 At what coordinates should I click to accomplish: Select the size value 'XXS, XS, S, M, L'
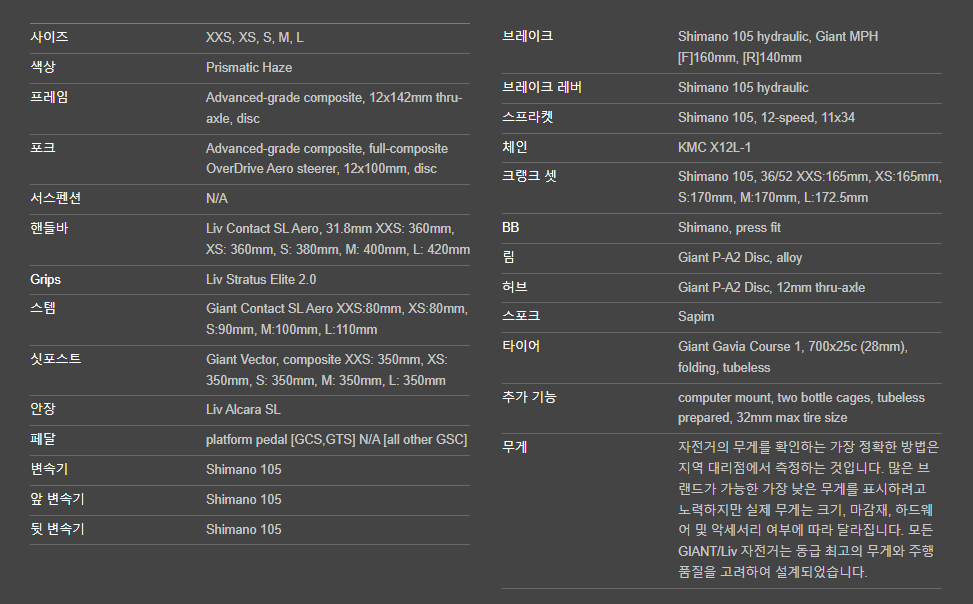[x=254, y=38]
